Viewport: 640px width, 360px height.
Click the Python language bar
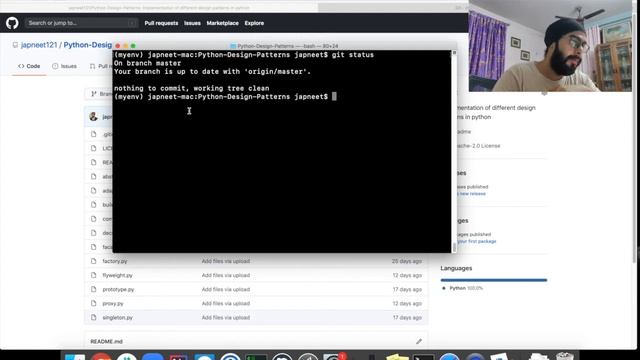pyautogui.click(x=494, y=280)
